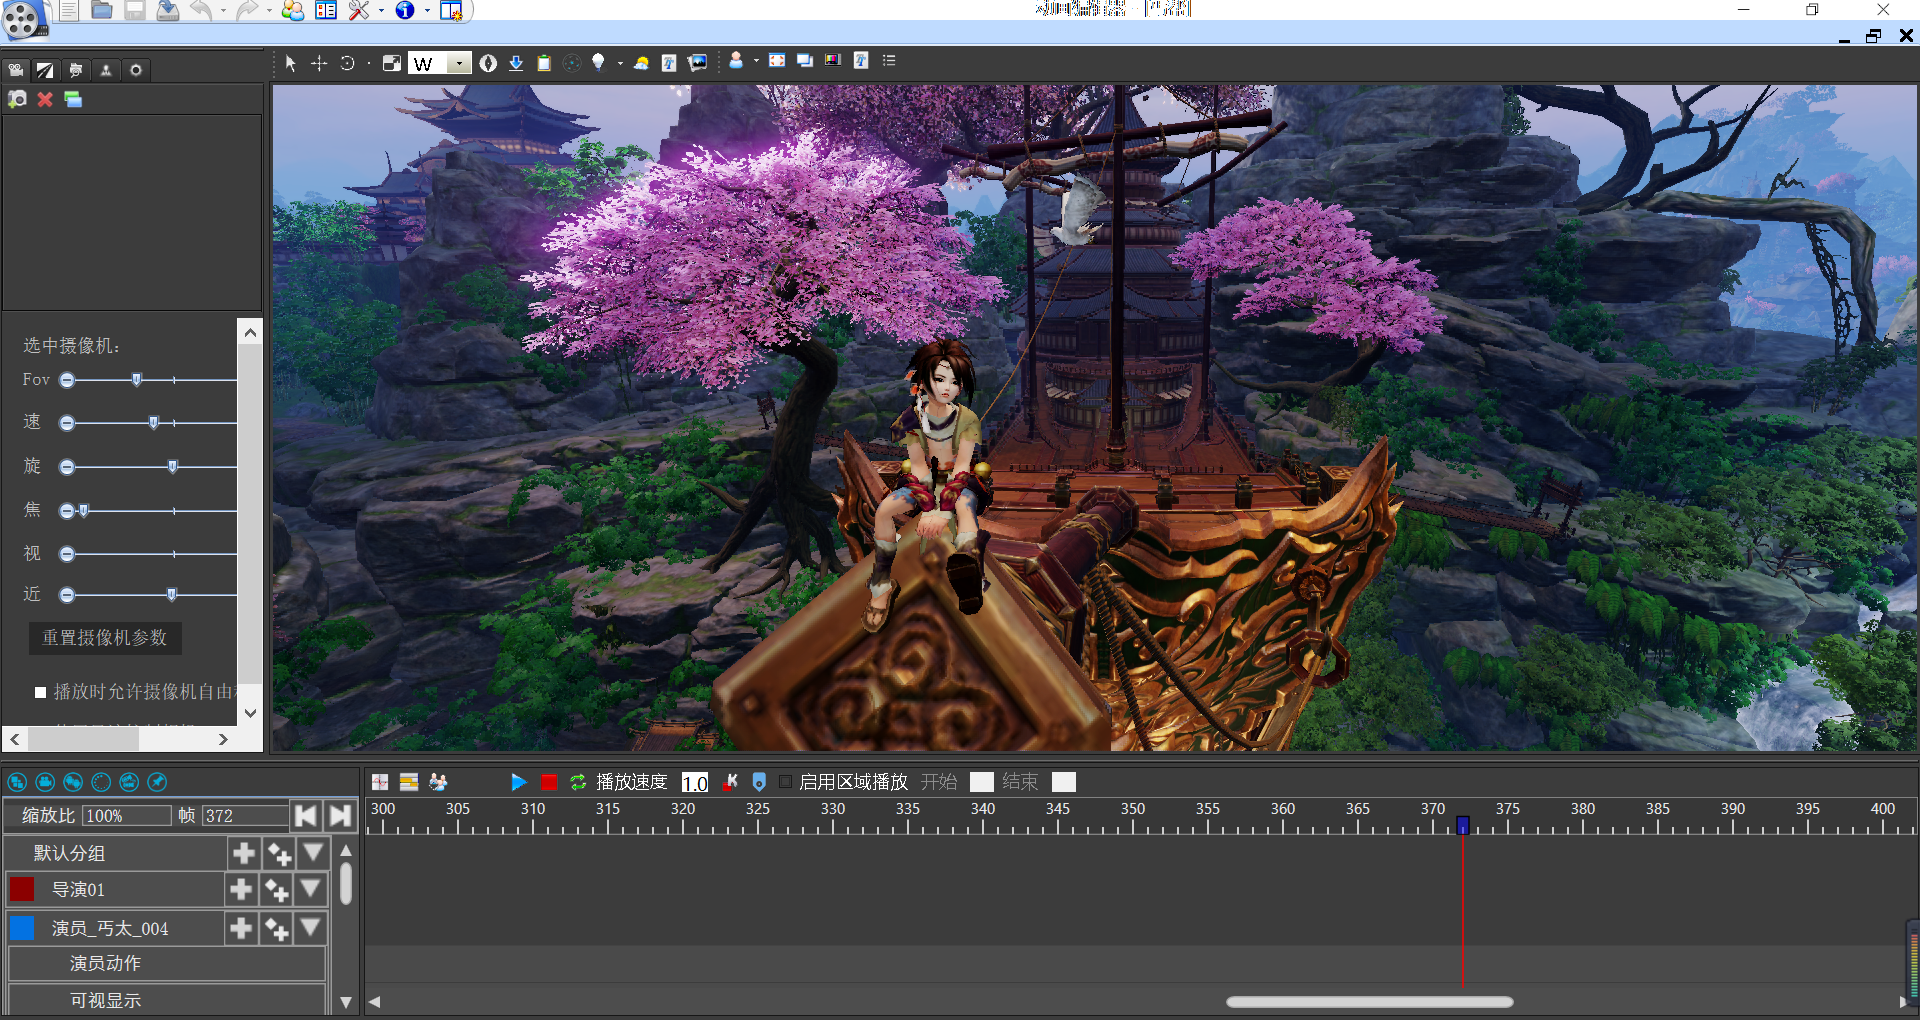Adjust the Fov slider handle
The height and width of the screenshot is (1020, 1920).
coord(137,380)
